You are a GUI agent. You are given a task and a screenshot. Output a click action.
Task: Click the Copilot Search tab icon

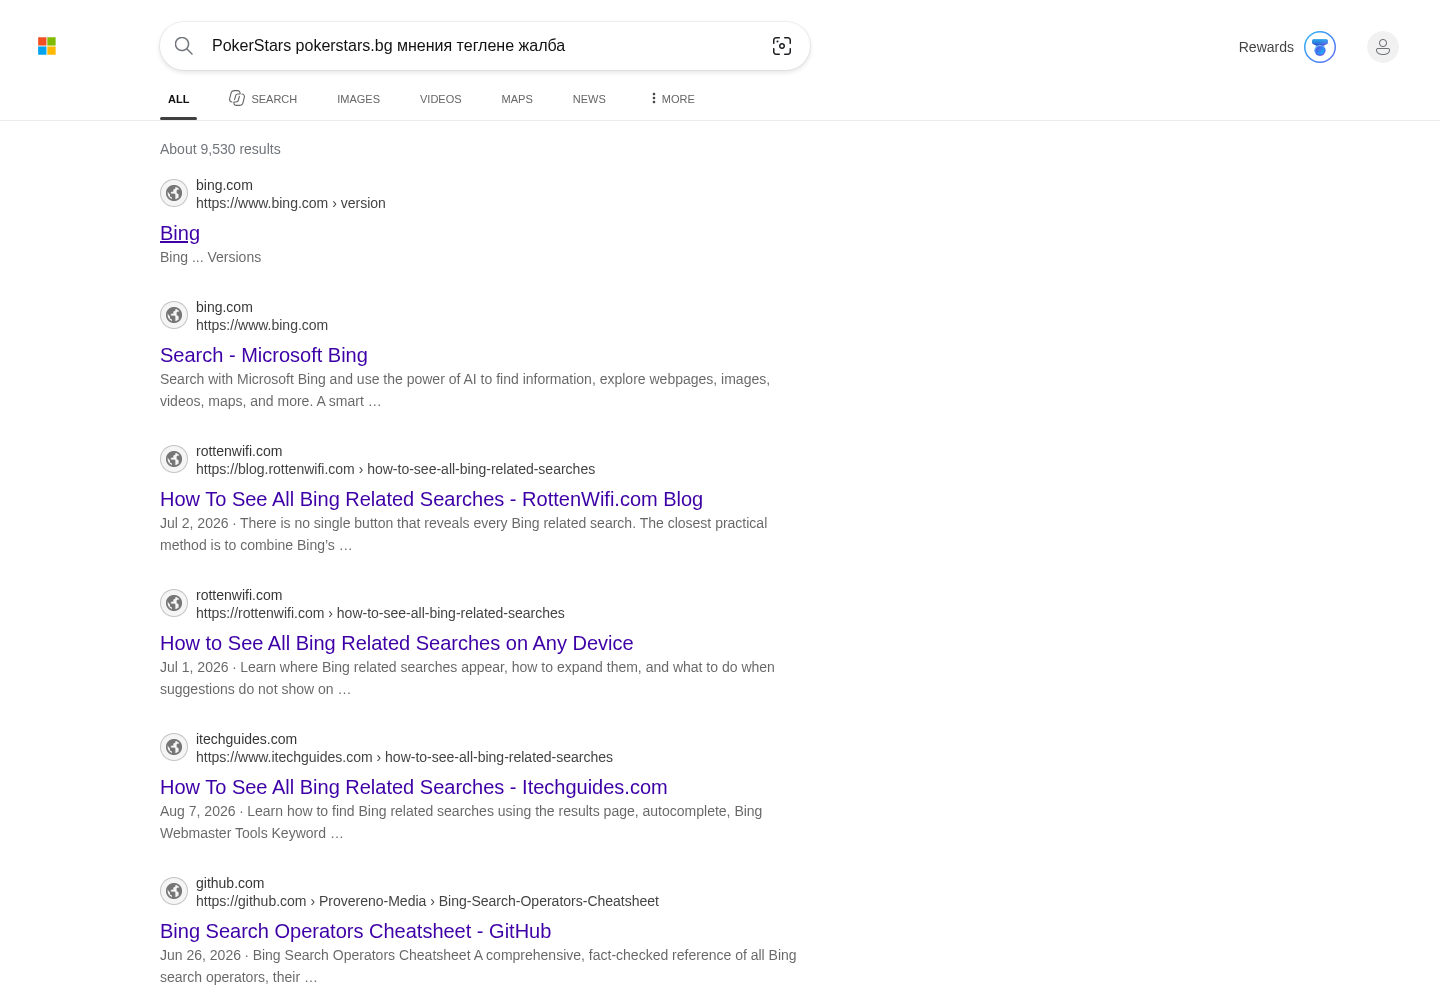pyautogui.click(x=237, y=98)
